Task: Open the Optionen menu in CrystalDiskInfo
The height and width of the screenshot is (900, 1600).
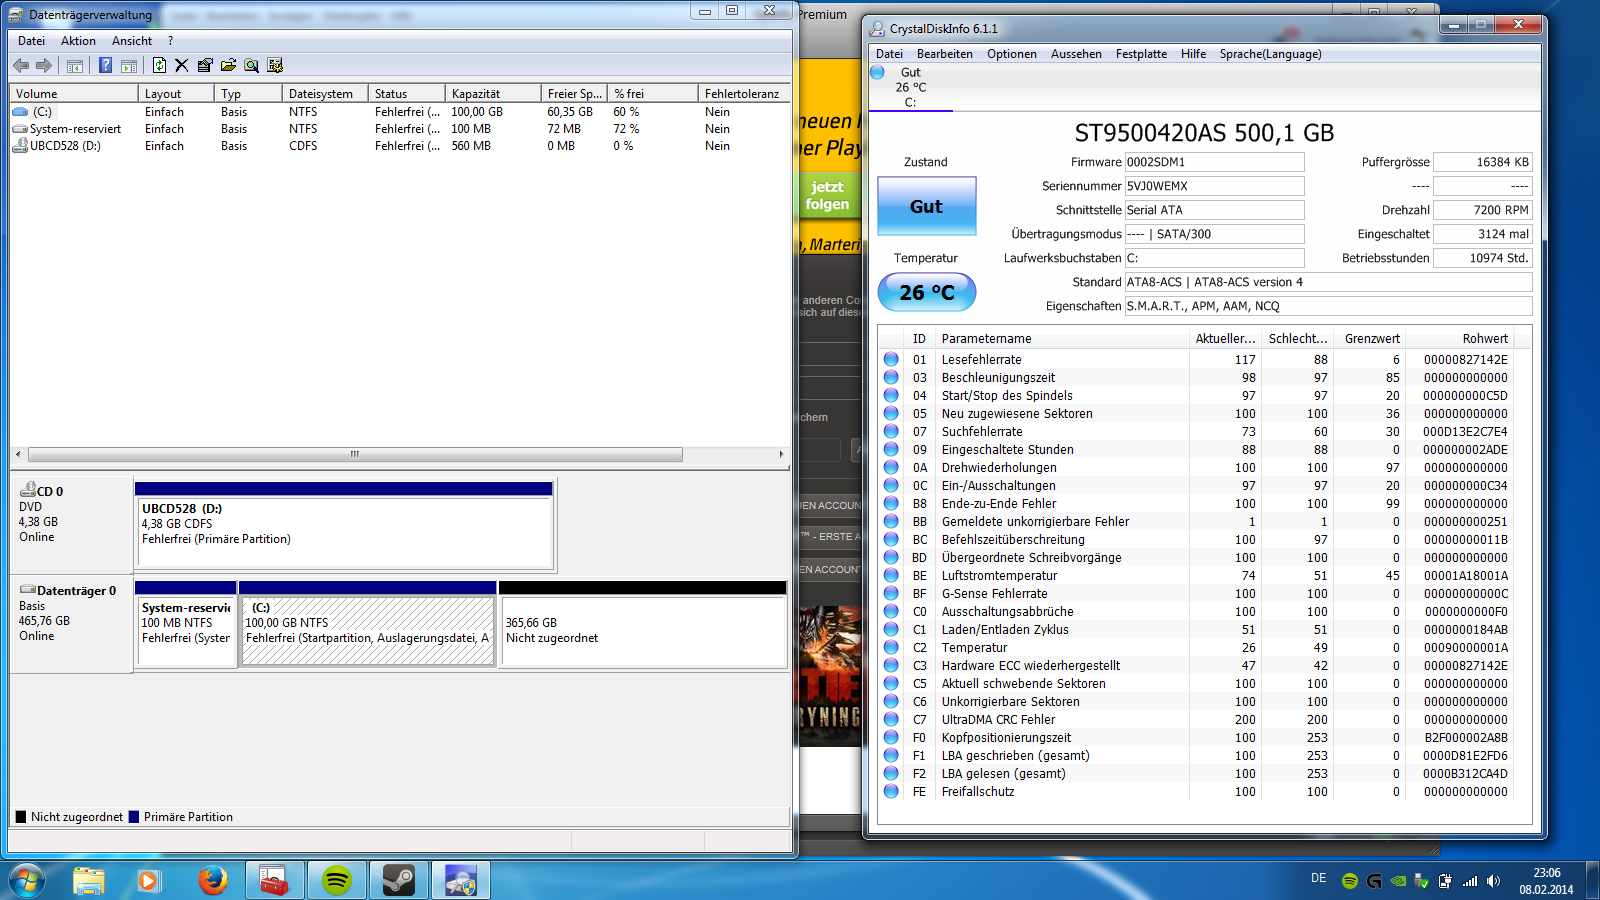Action: pos(1012,54)
